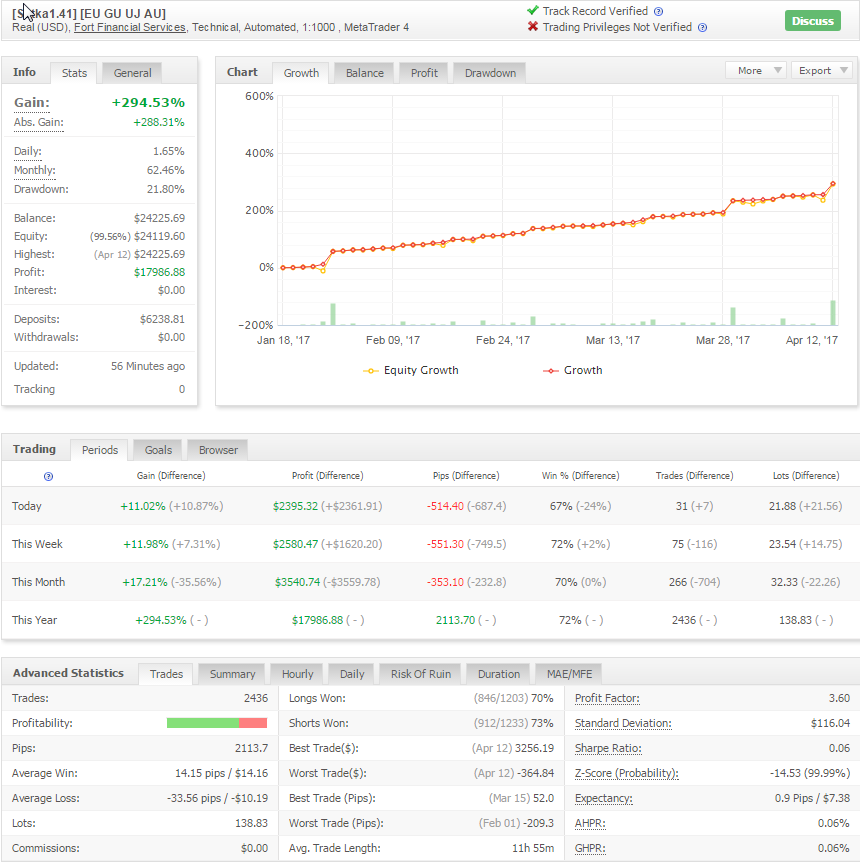Click the Abs. Gain label
The height and width of the screenshot is (862, 860).
click(x=38, y=123)
